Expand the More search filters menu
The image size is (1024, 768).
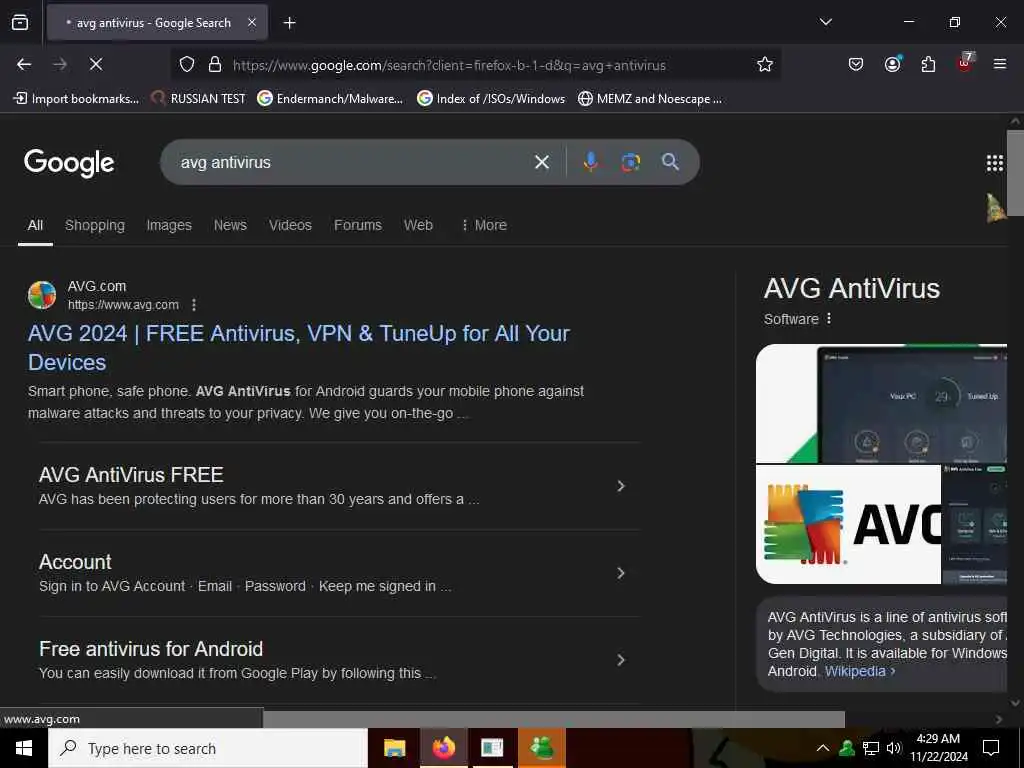(484, 225)
